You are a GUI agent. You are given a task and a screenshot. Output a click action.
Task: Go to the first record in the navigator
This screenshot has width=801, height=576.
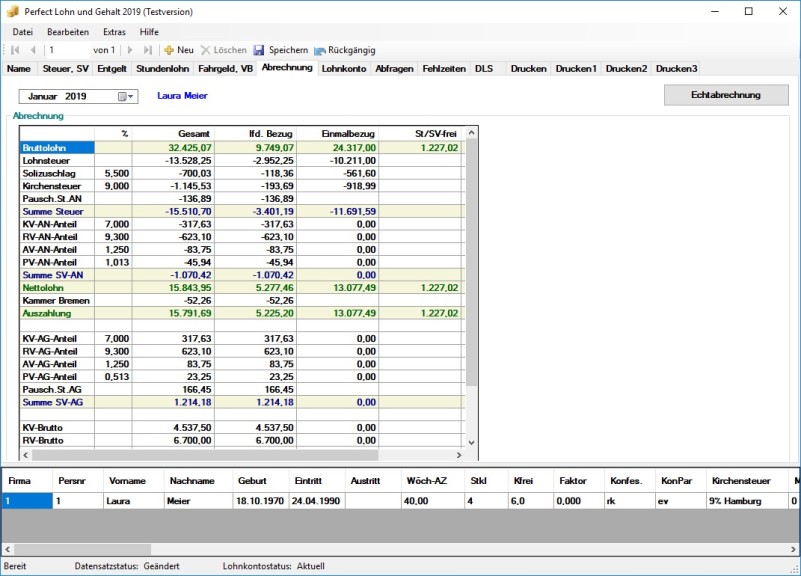tap(15, 50)
